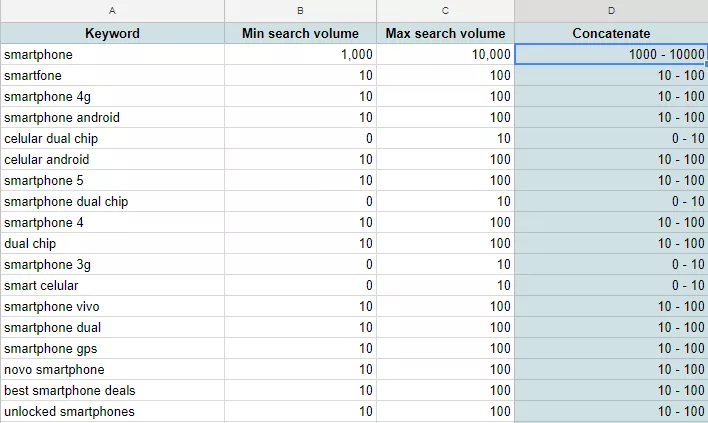Click max volume cell in smartfone row
This screenshot has width=708, height=423.
pyautogui.click(x=445, y=75)
